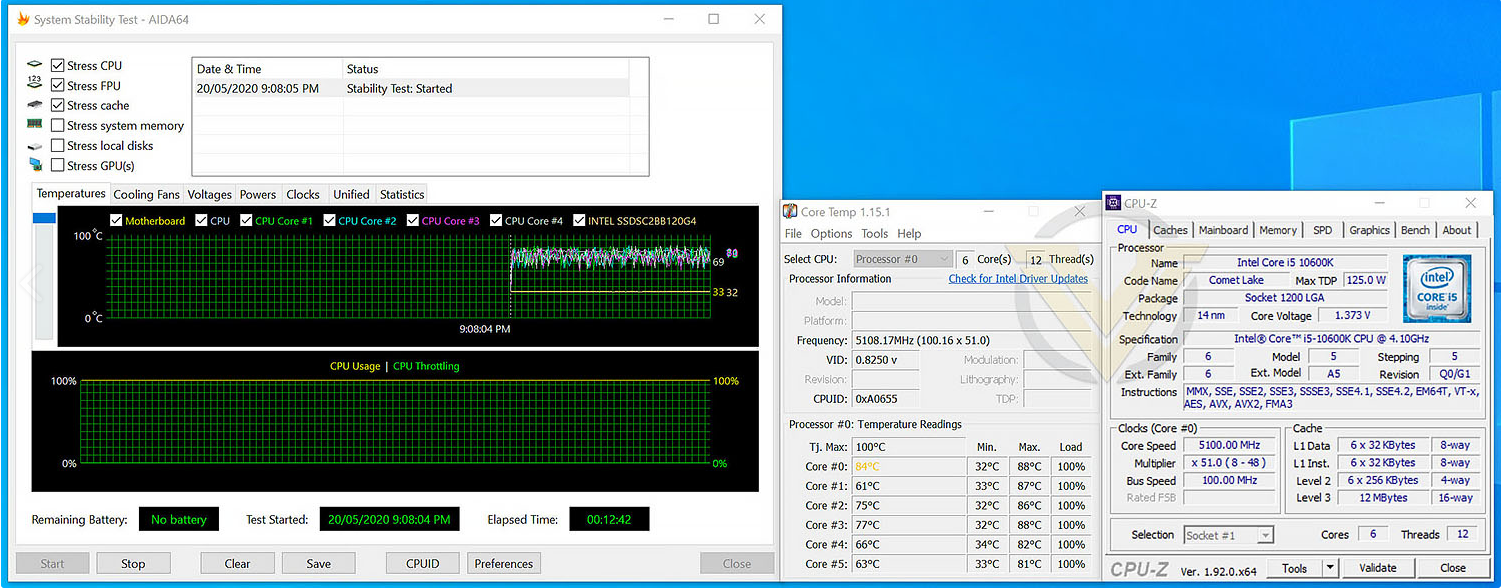Switch to Clocks tab
Image resolution: width=1501 pixels, height=588 pixels.
303,195
